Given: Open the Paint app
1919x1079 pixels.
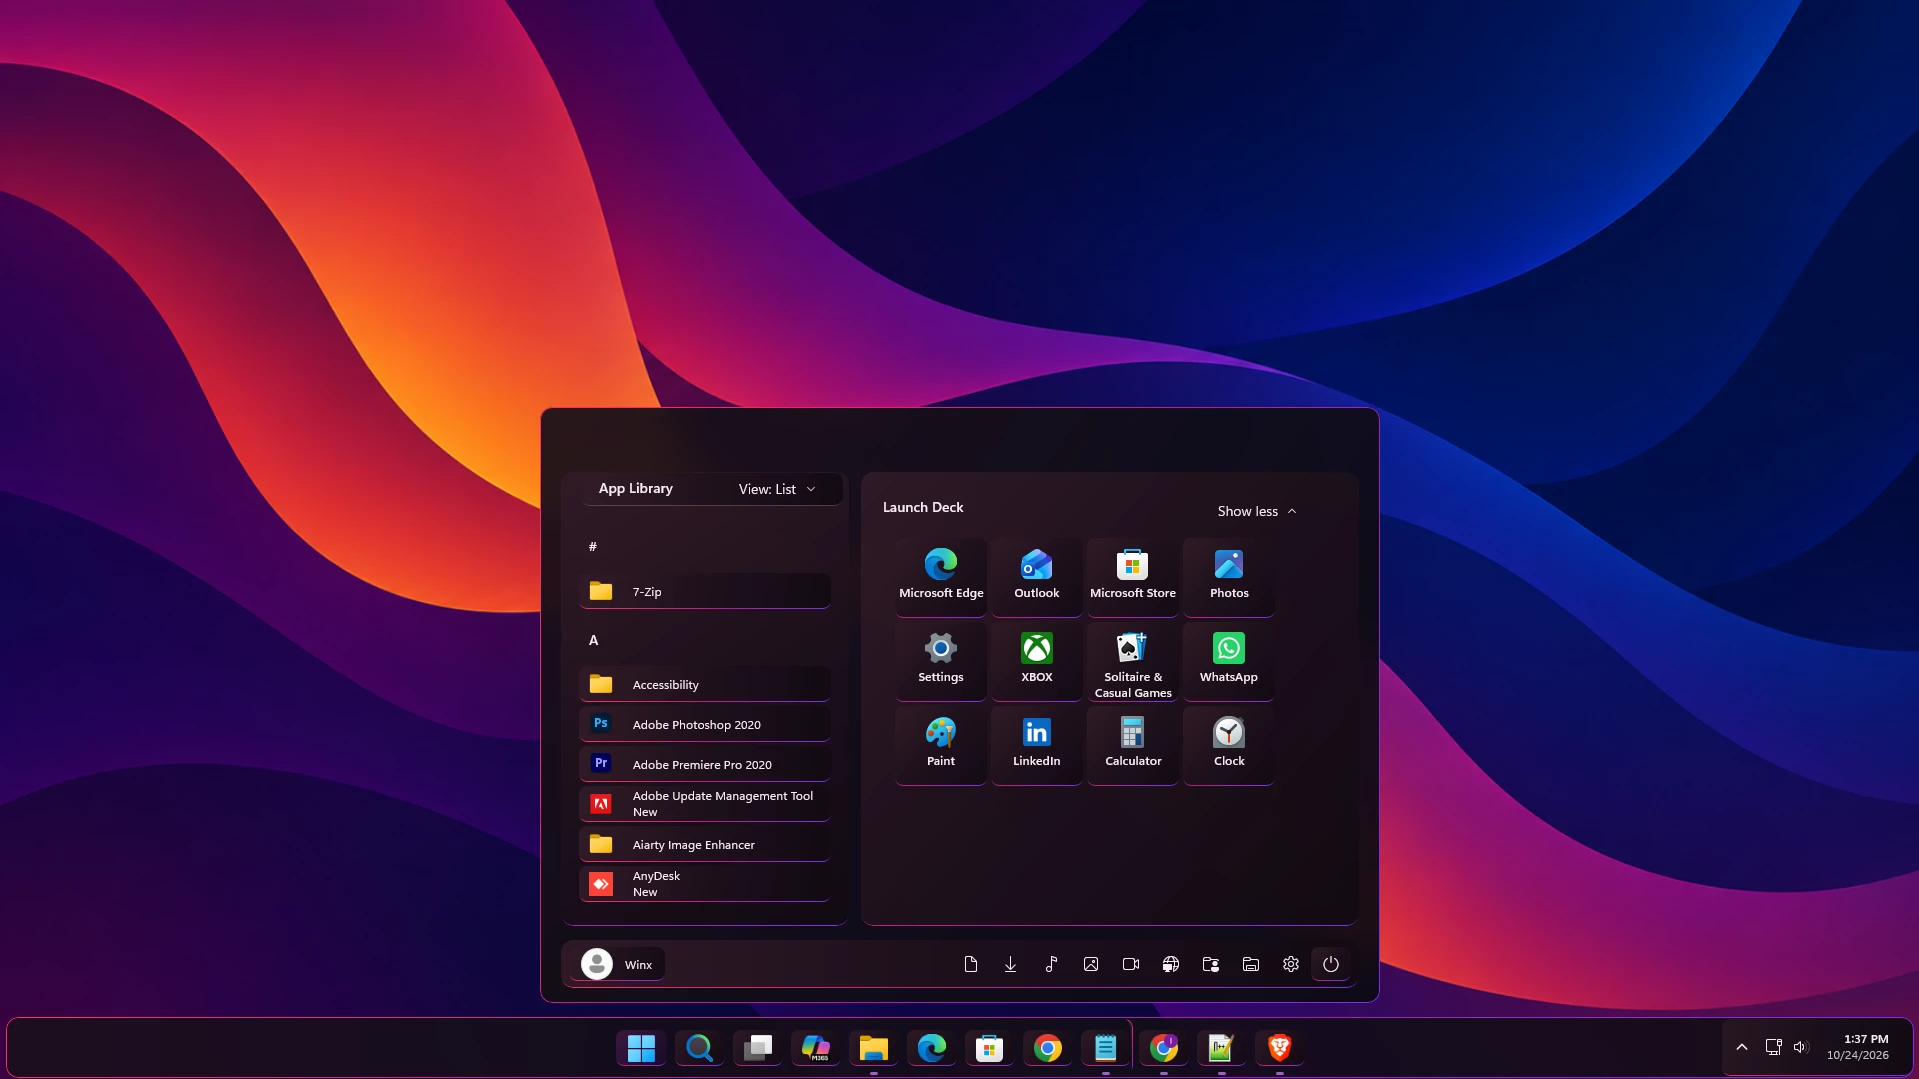Looking at the screenshot, I should click(x=941, y=744).
